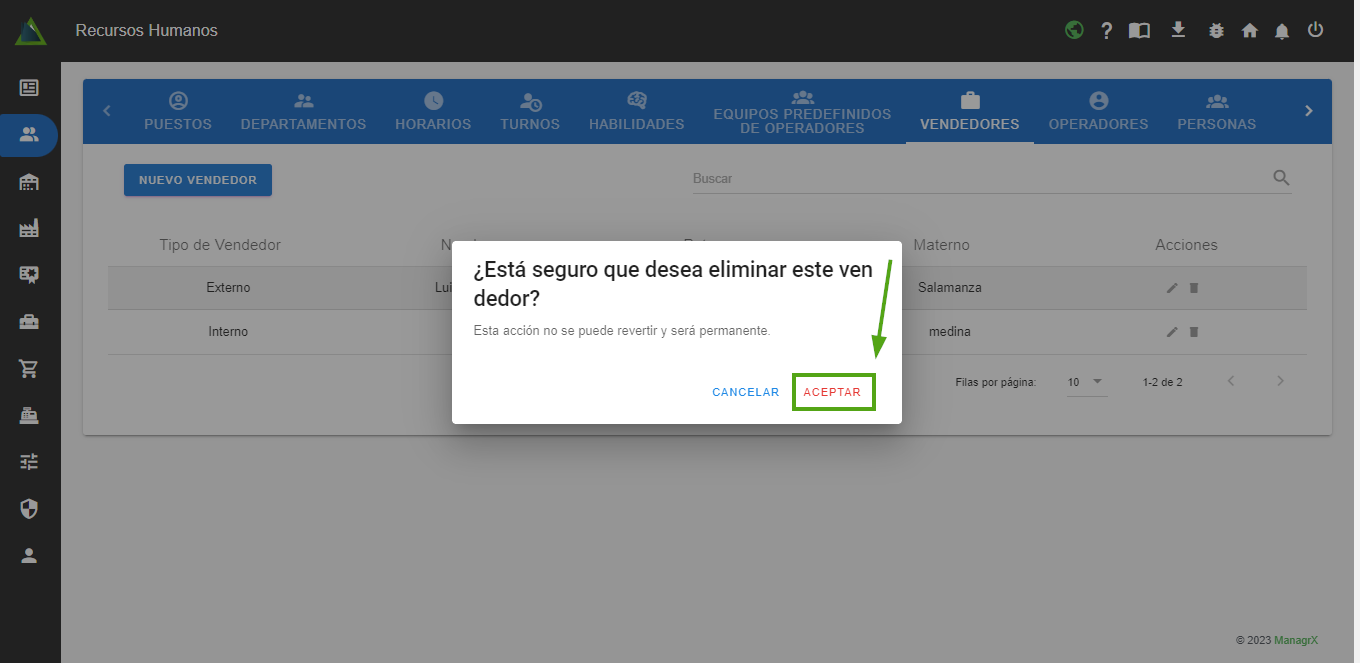Click the bug report icon

(x=1216, y=31)
